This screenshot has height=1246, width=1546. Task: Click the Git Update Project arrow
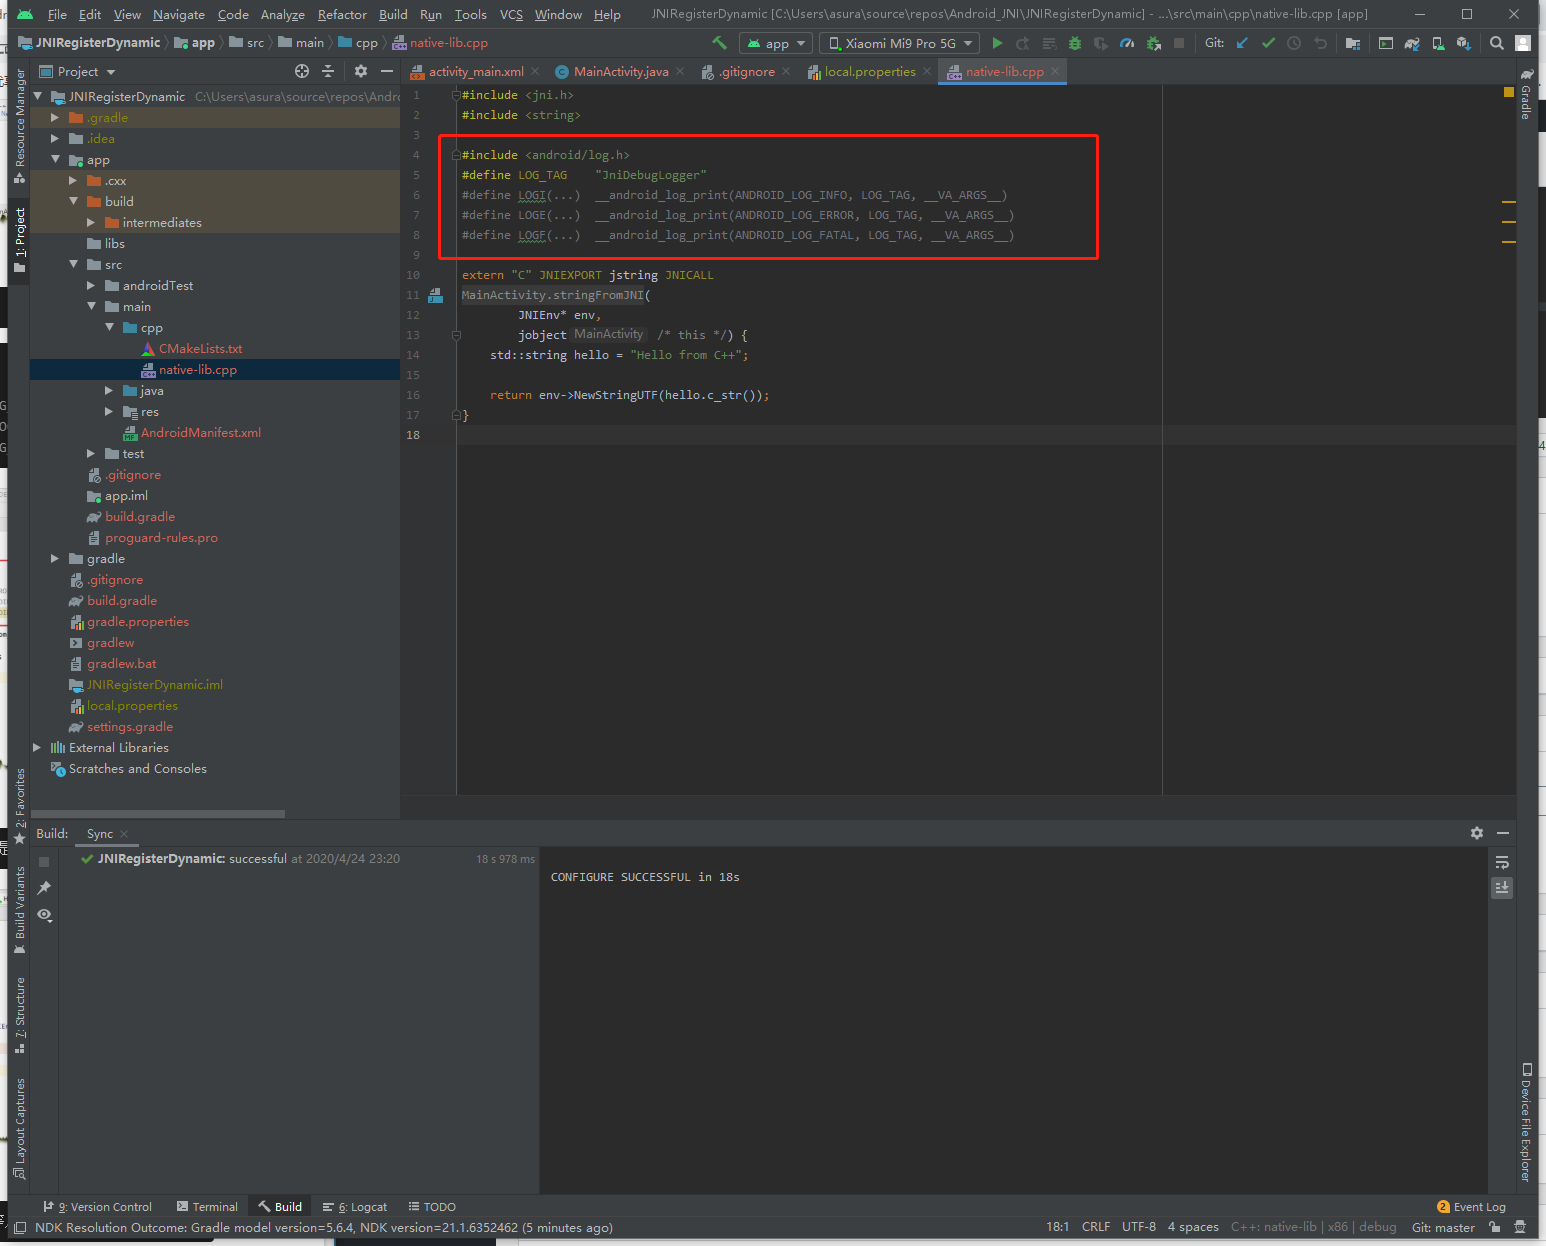(x=1242, y=43)
